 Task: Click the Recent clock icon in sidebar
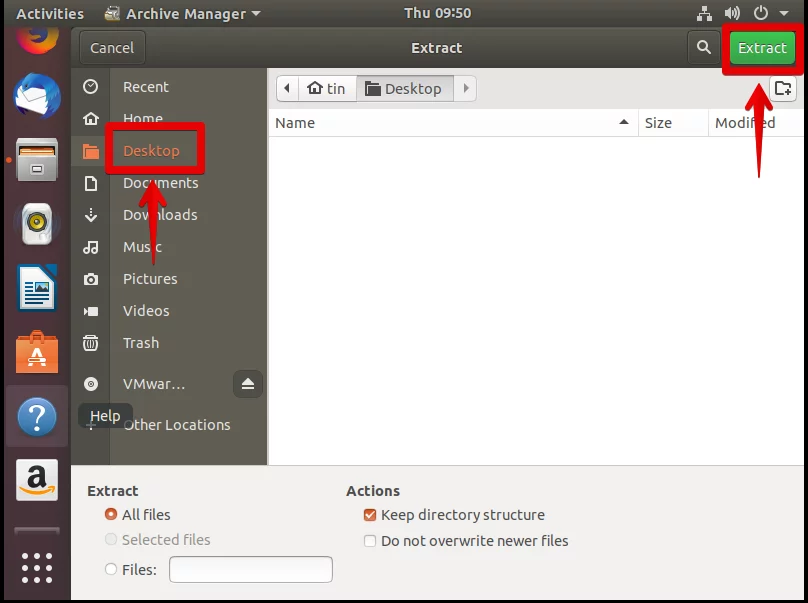[91, 87]
